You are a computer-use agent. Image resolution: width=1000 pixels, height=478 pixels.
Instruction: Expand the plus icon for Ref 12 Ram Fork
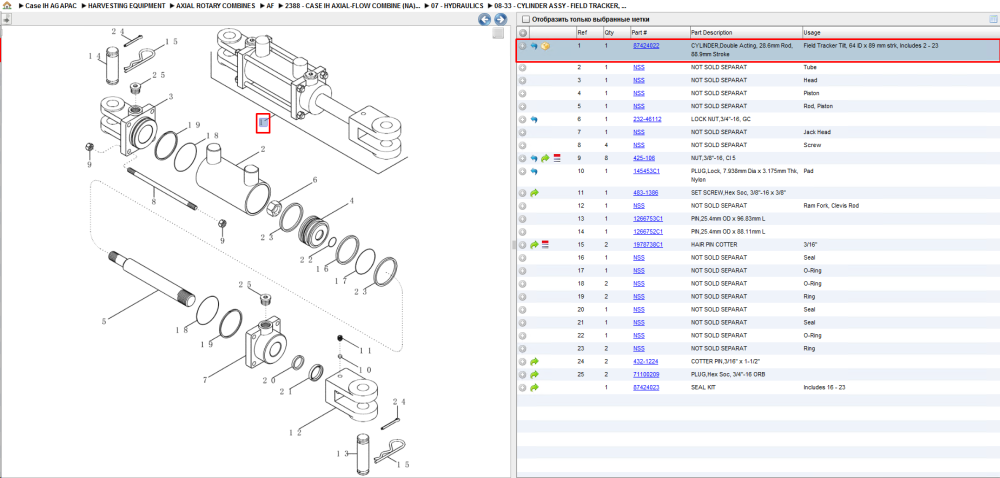coord(523,206)
